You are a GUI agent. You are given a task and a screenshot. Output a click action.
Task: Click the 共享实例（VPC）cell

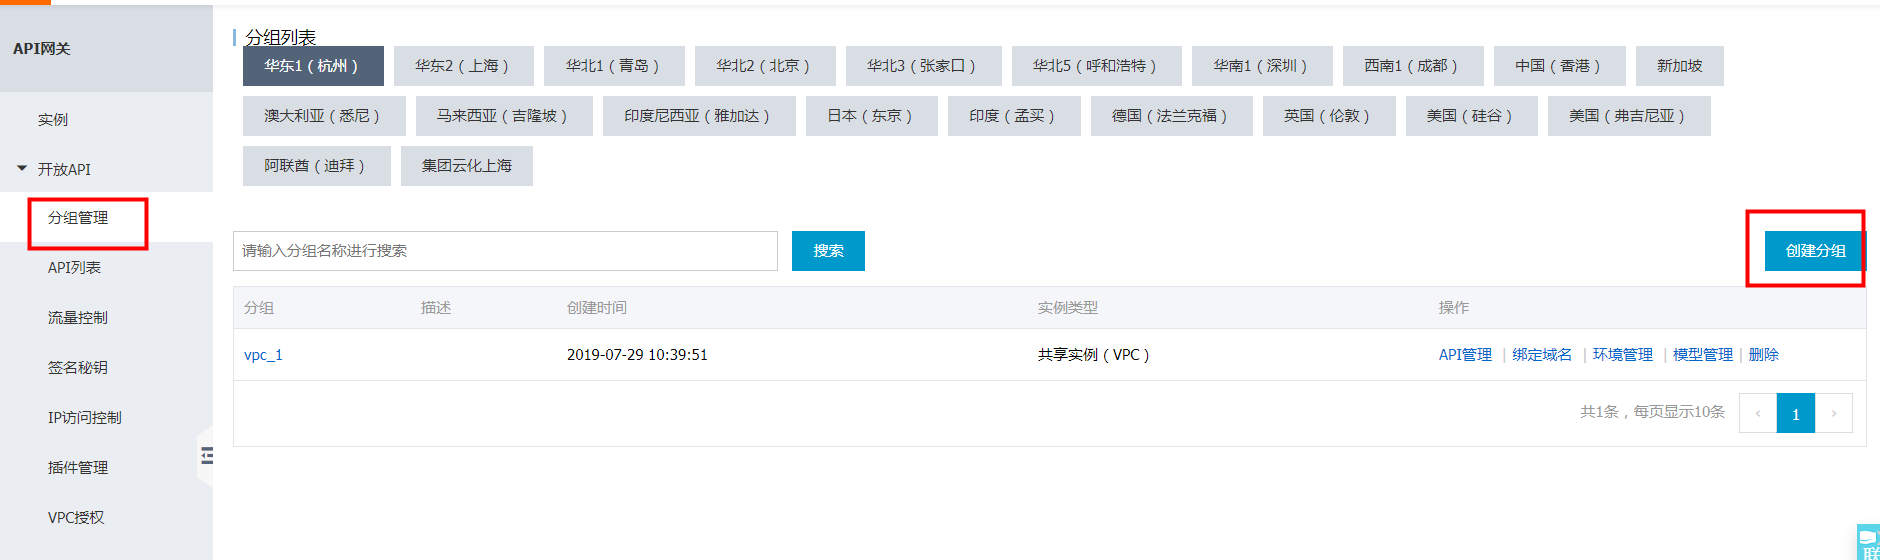tap(1094, 355)
